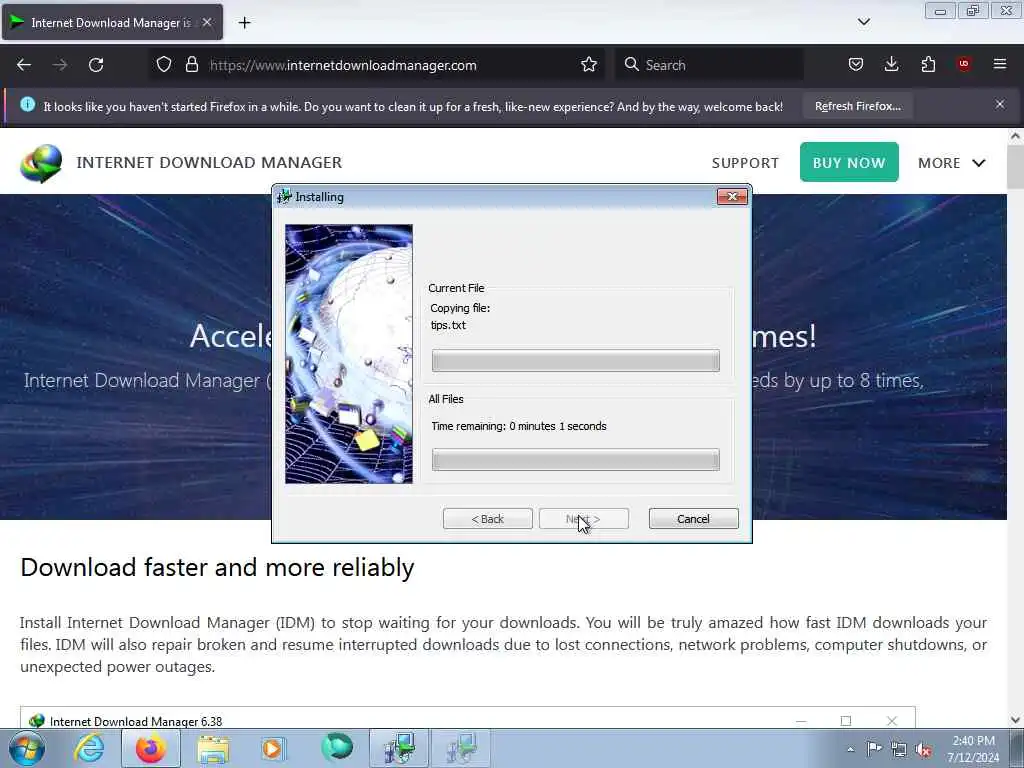Click the installer globe artwork image
1024x768 pixels.
pyautogui.click(x=349, y=354)
